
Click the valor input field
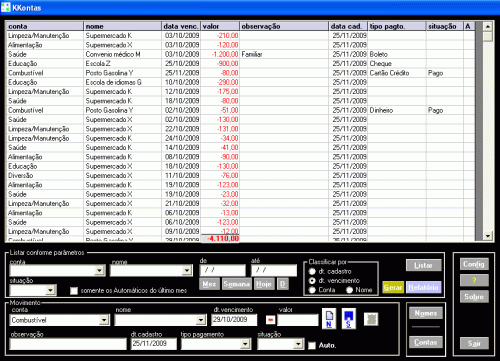(x=298, y=320)
